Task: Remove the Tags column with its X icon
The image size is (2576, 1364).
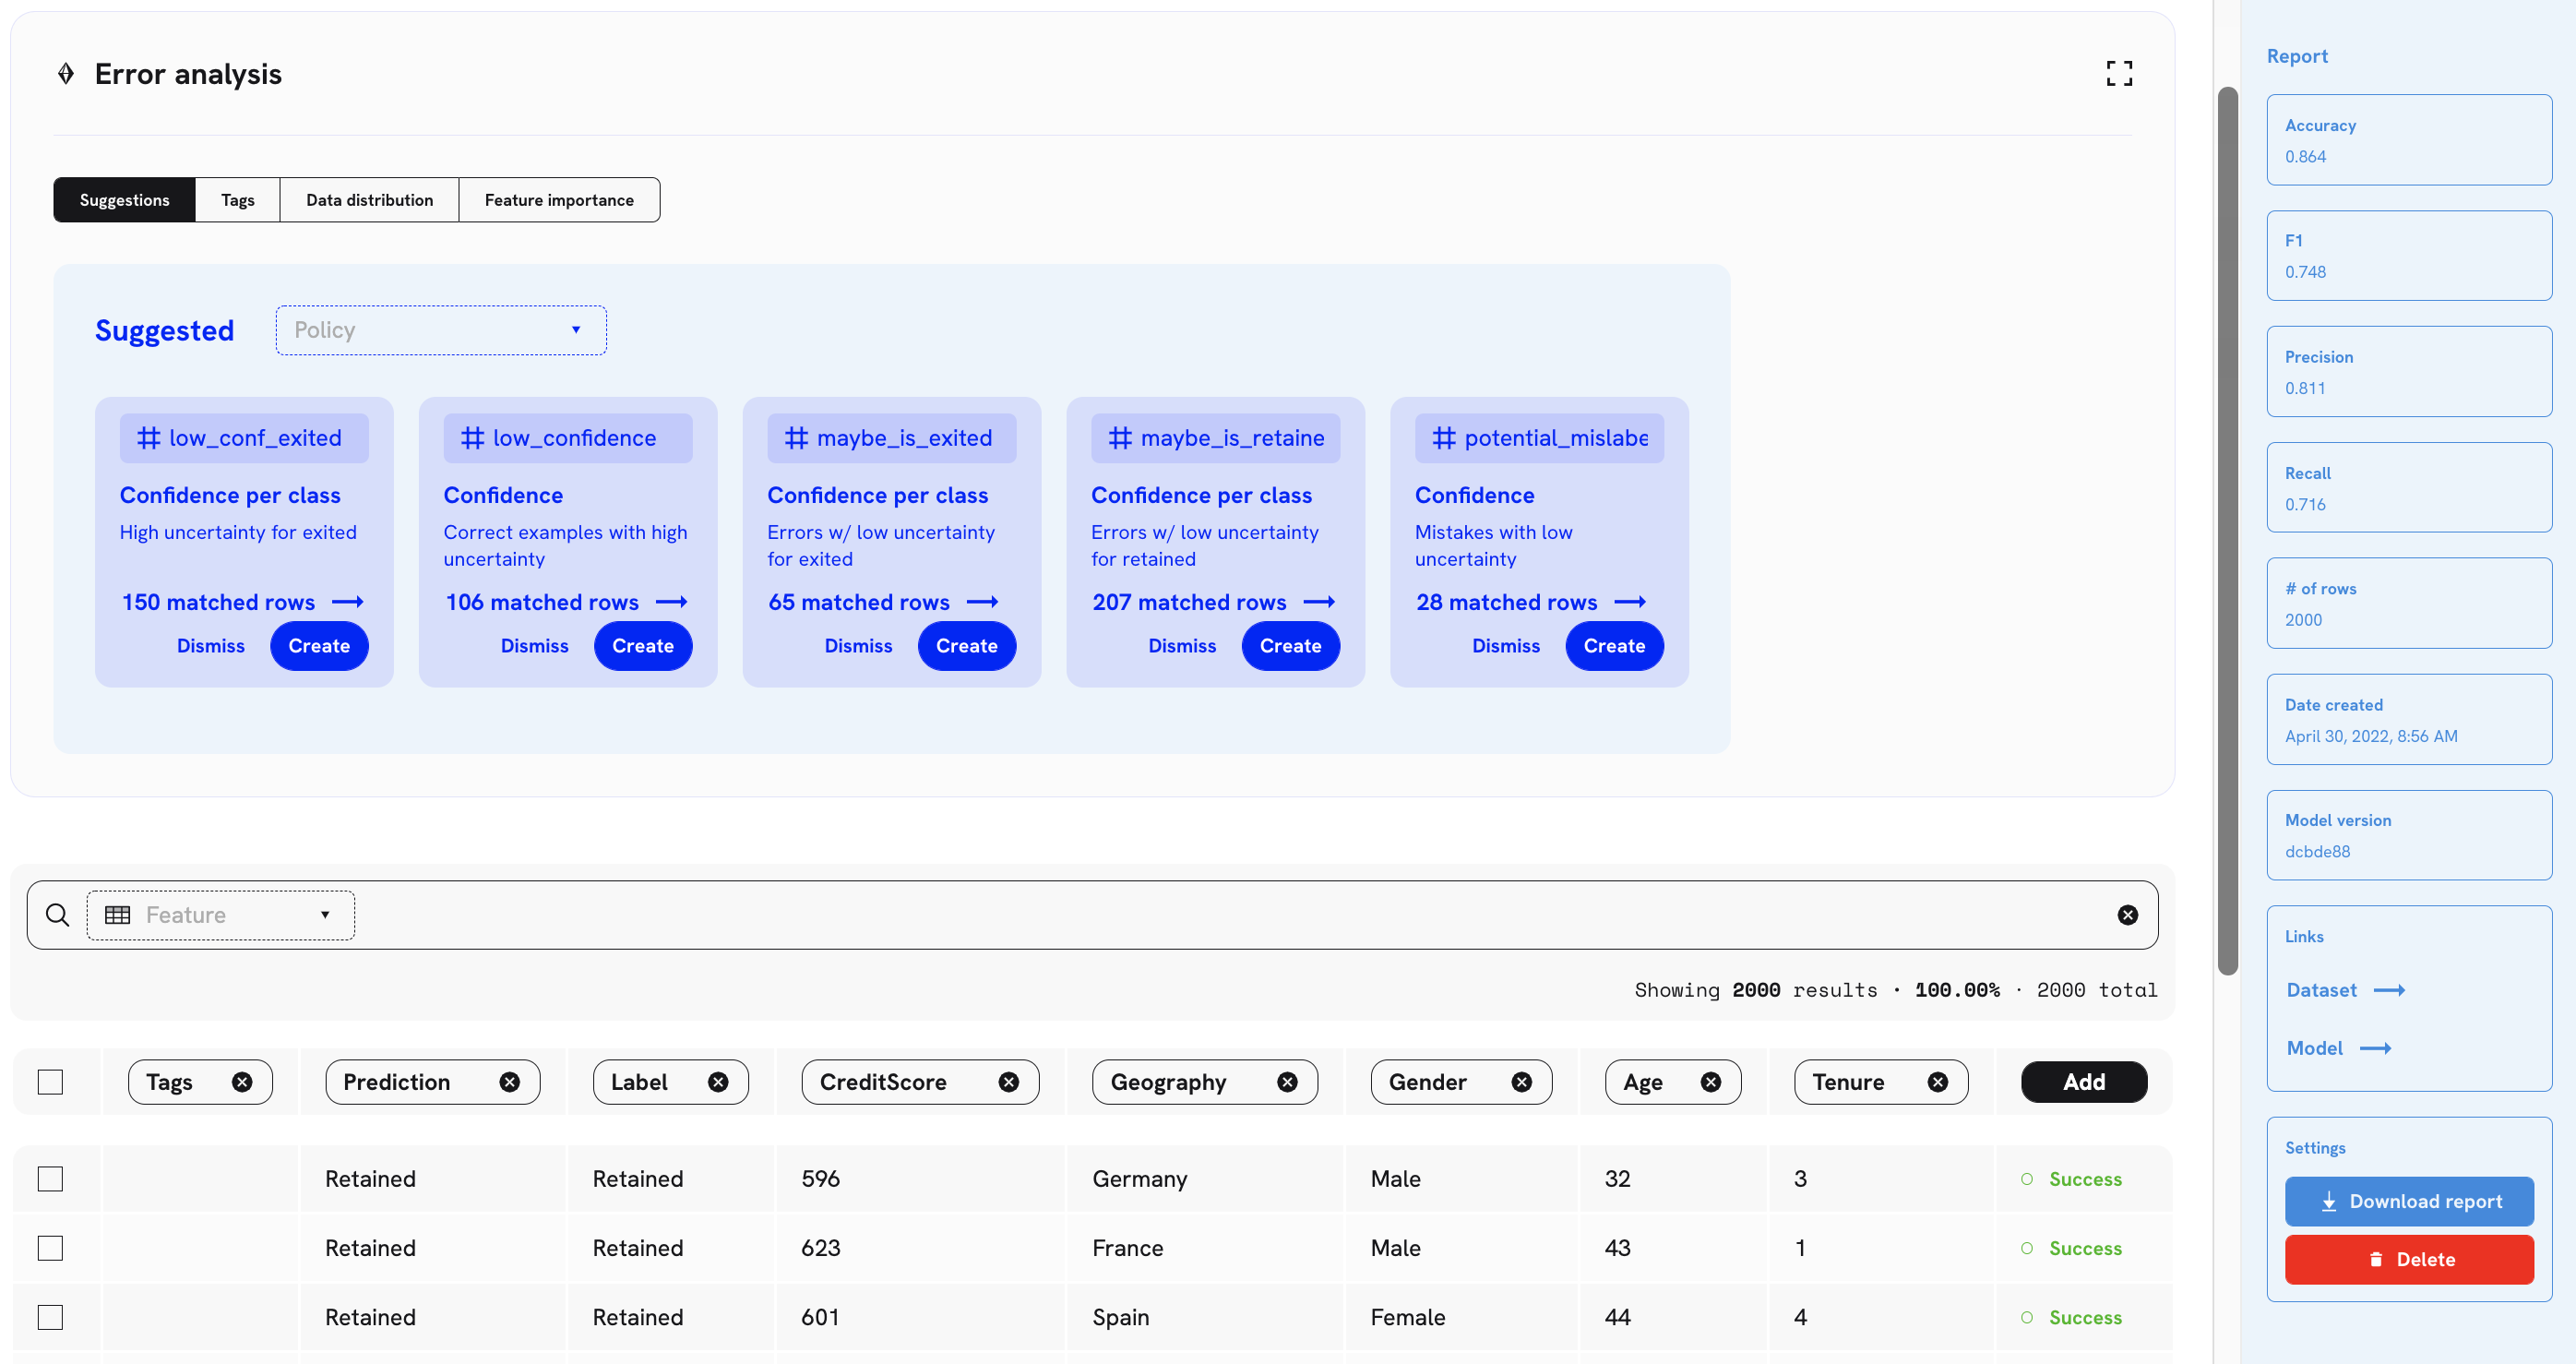Action: pyautogui.click(x=242, y=1082)
